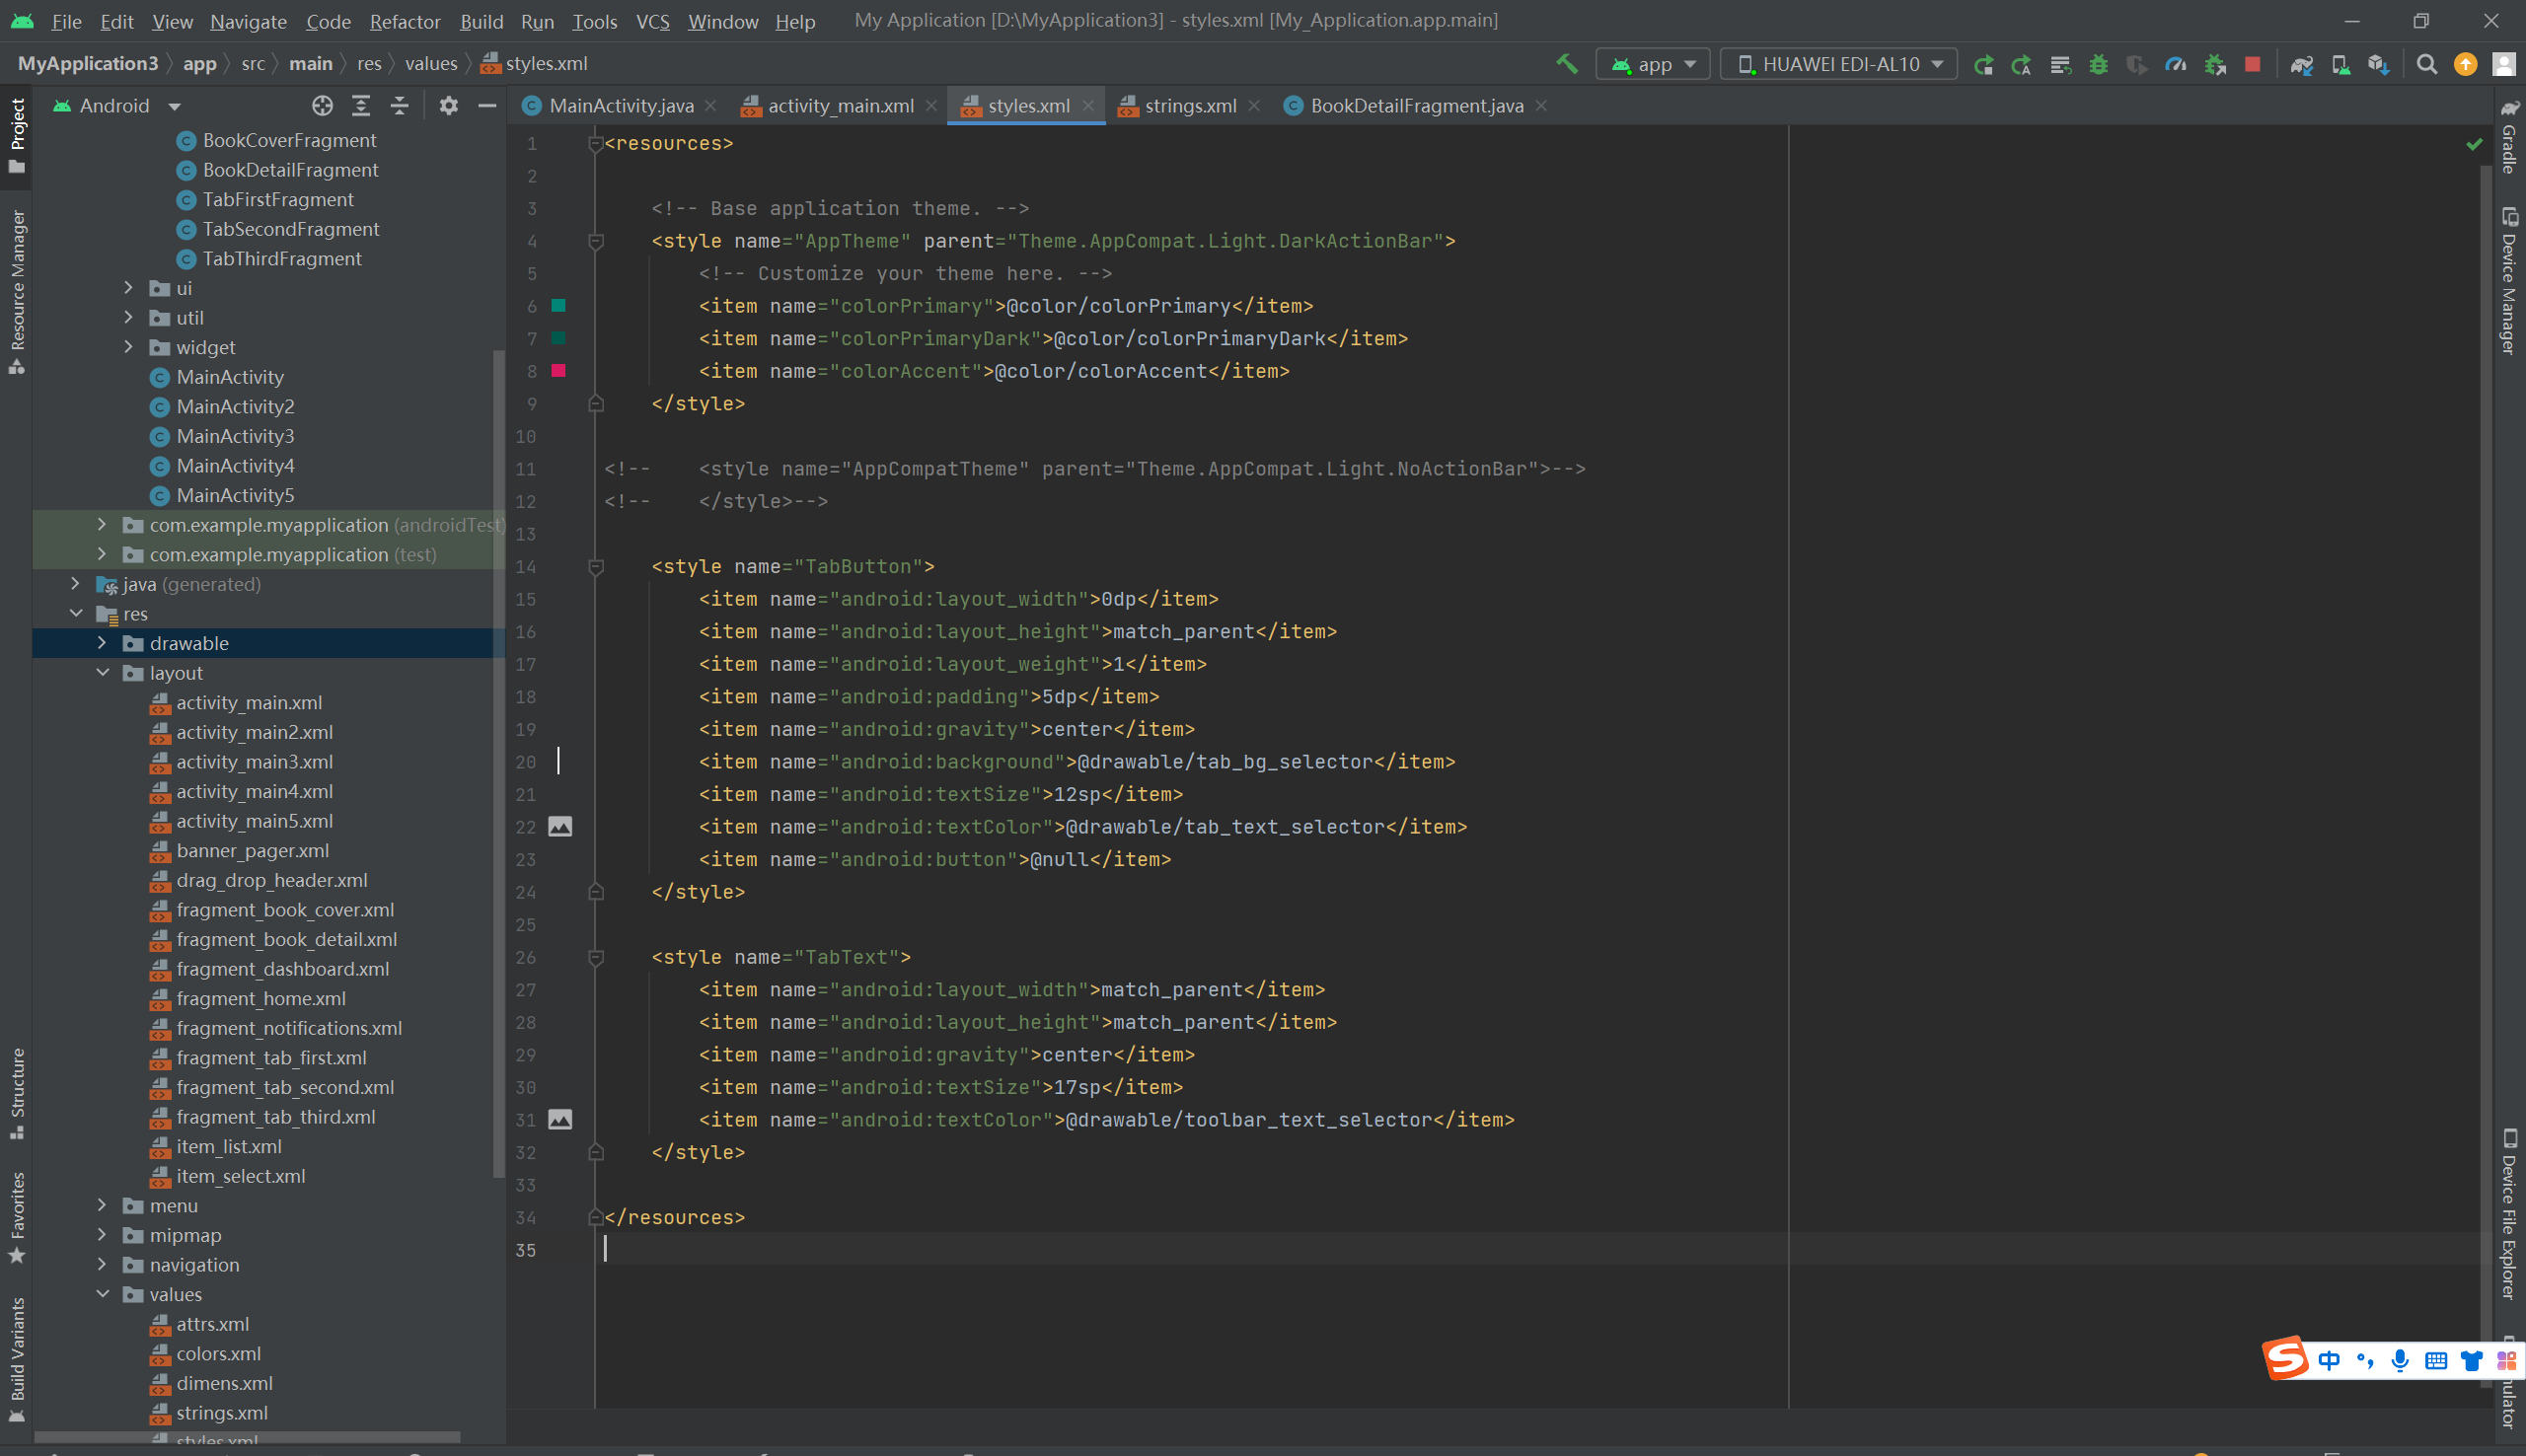Click the colorAccent swatch in the gutter
Image resolution: width=2526 pixels, height=1456 pixels.
pyautogui.click(x=560, y=371)
